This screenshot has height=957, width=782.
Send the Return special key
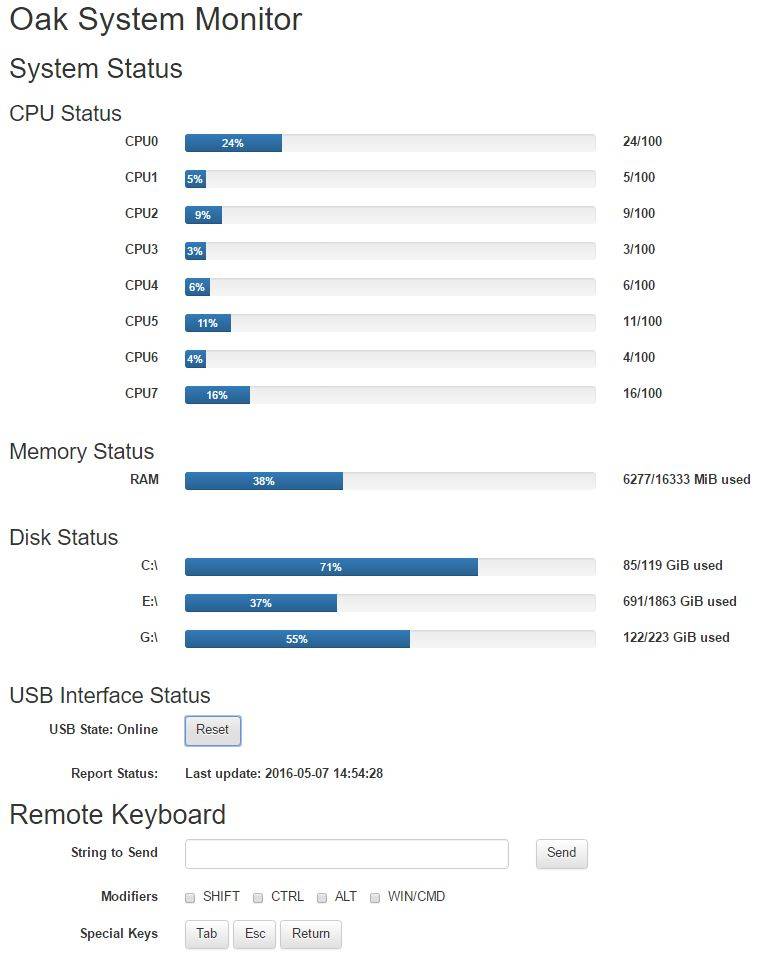pyautogui.click(x=311, y=934)
